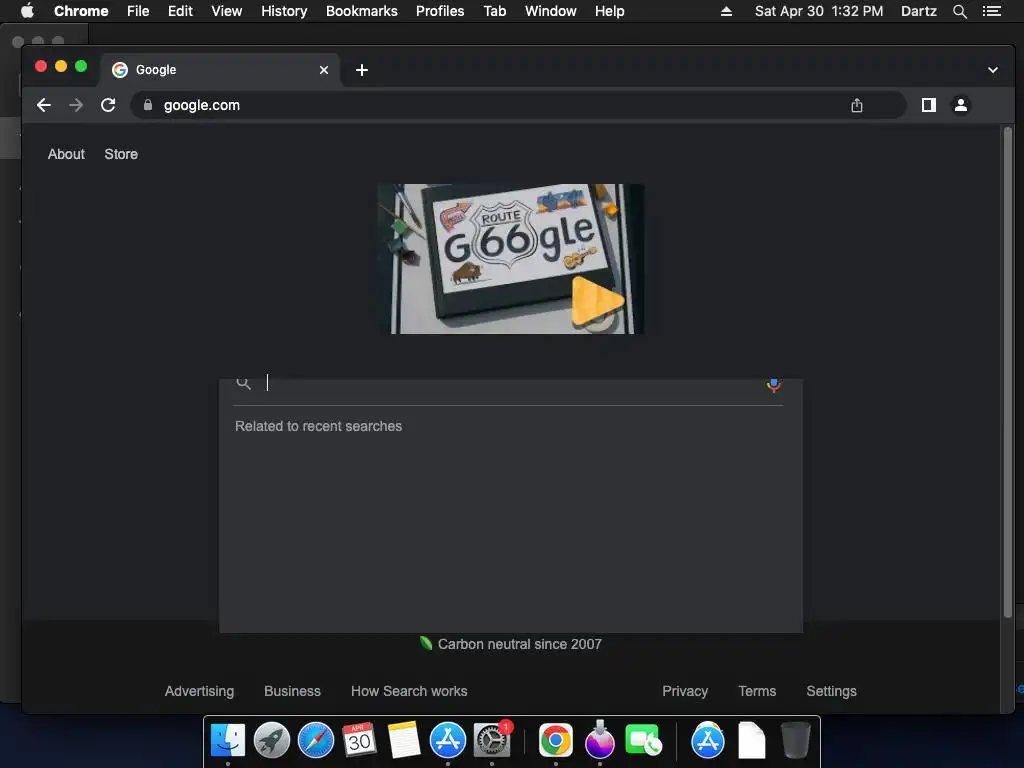
Task: Open Spotlight search in menu bar
Action: point(959,11)
